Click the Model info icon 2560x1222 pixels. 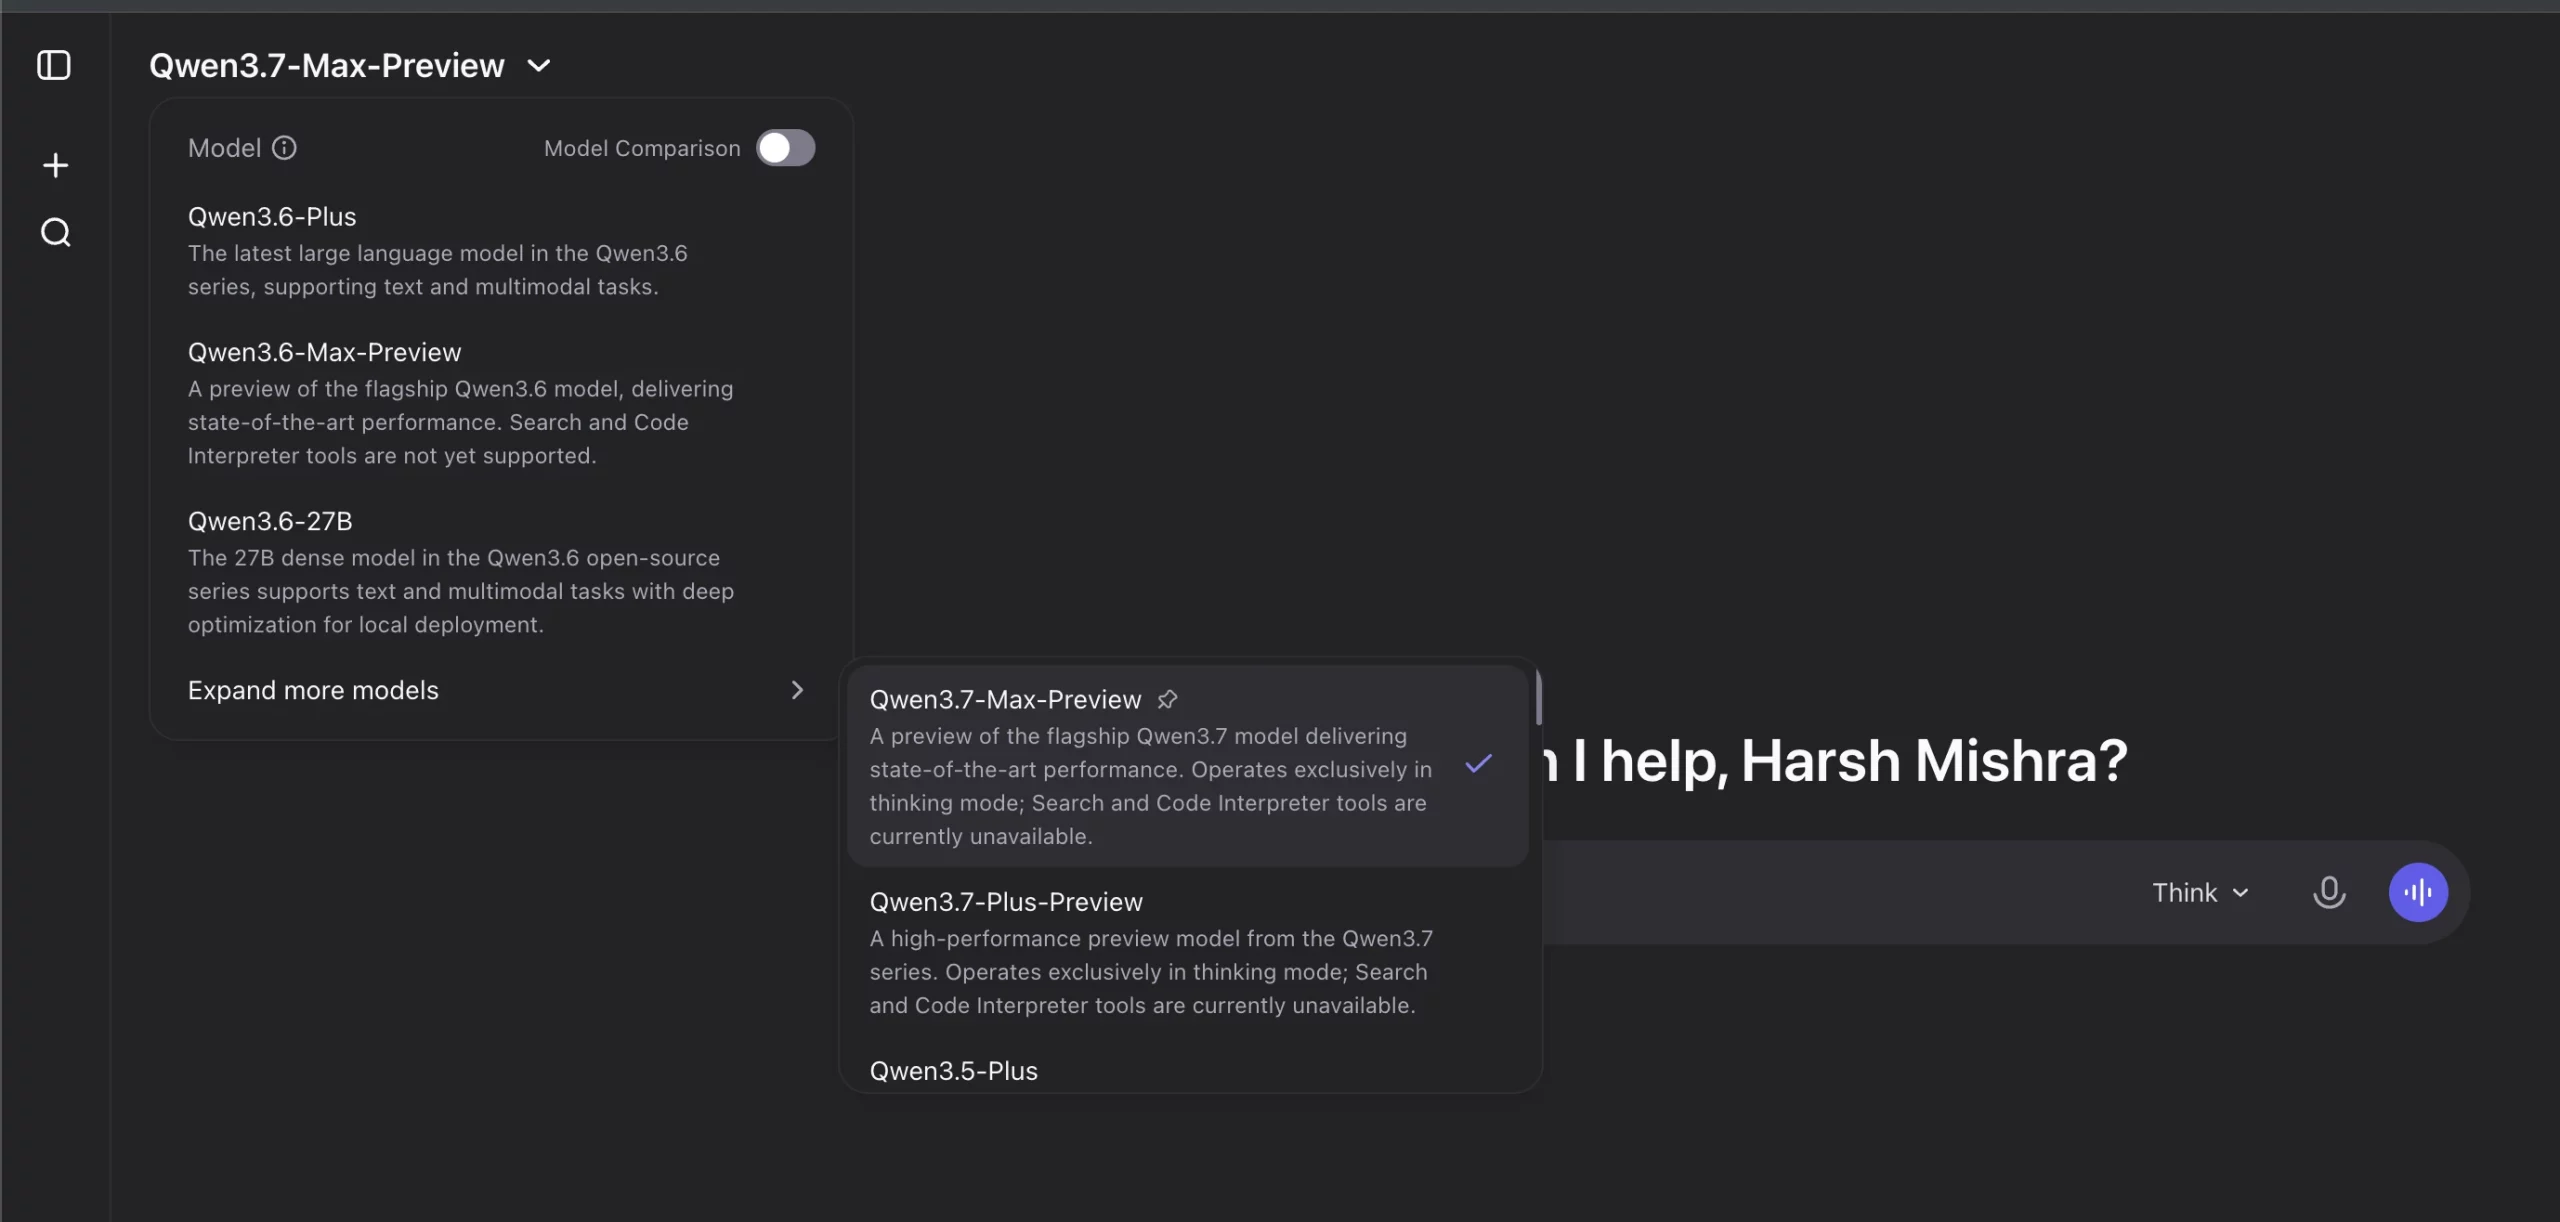(x=285, y=148)
